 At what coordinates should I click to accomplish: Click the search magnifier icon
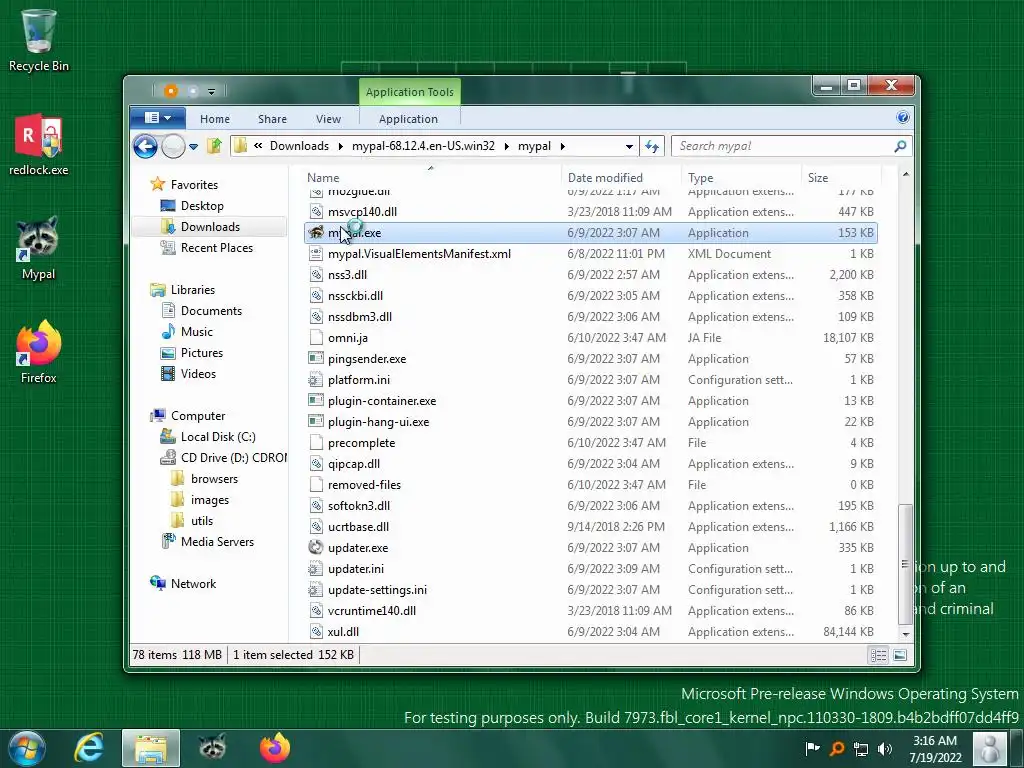coord(900,146)
